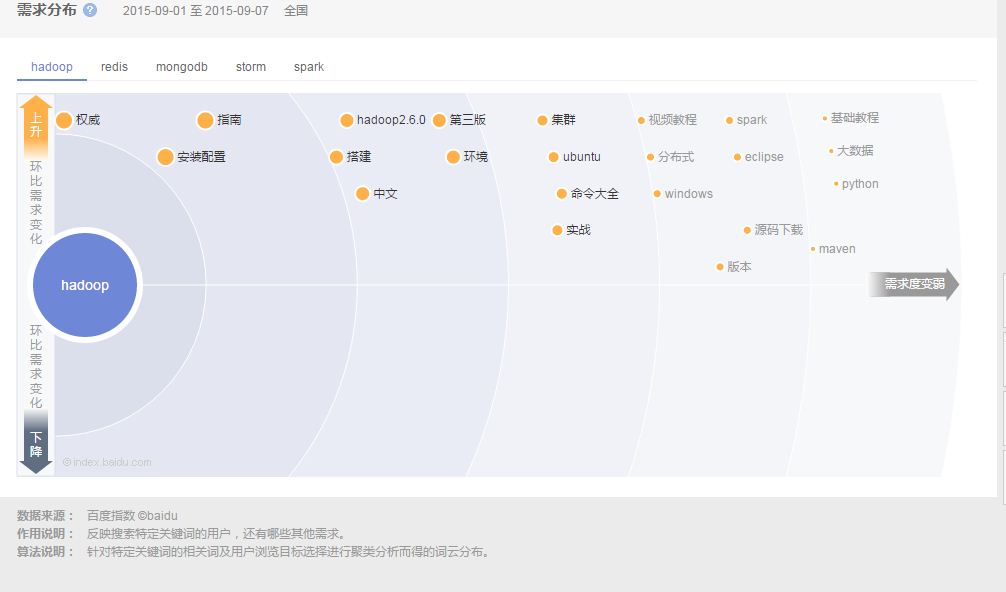Click the tiny dot beside 大数据
Viewport: 1006px width, 592px height.
click(x=831, y=151)
